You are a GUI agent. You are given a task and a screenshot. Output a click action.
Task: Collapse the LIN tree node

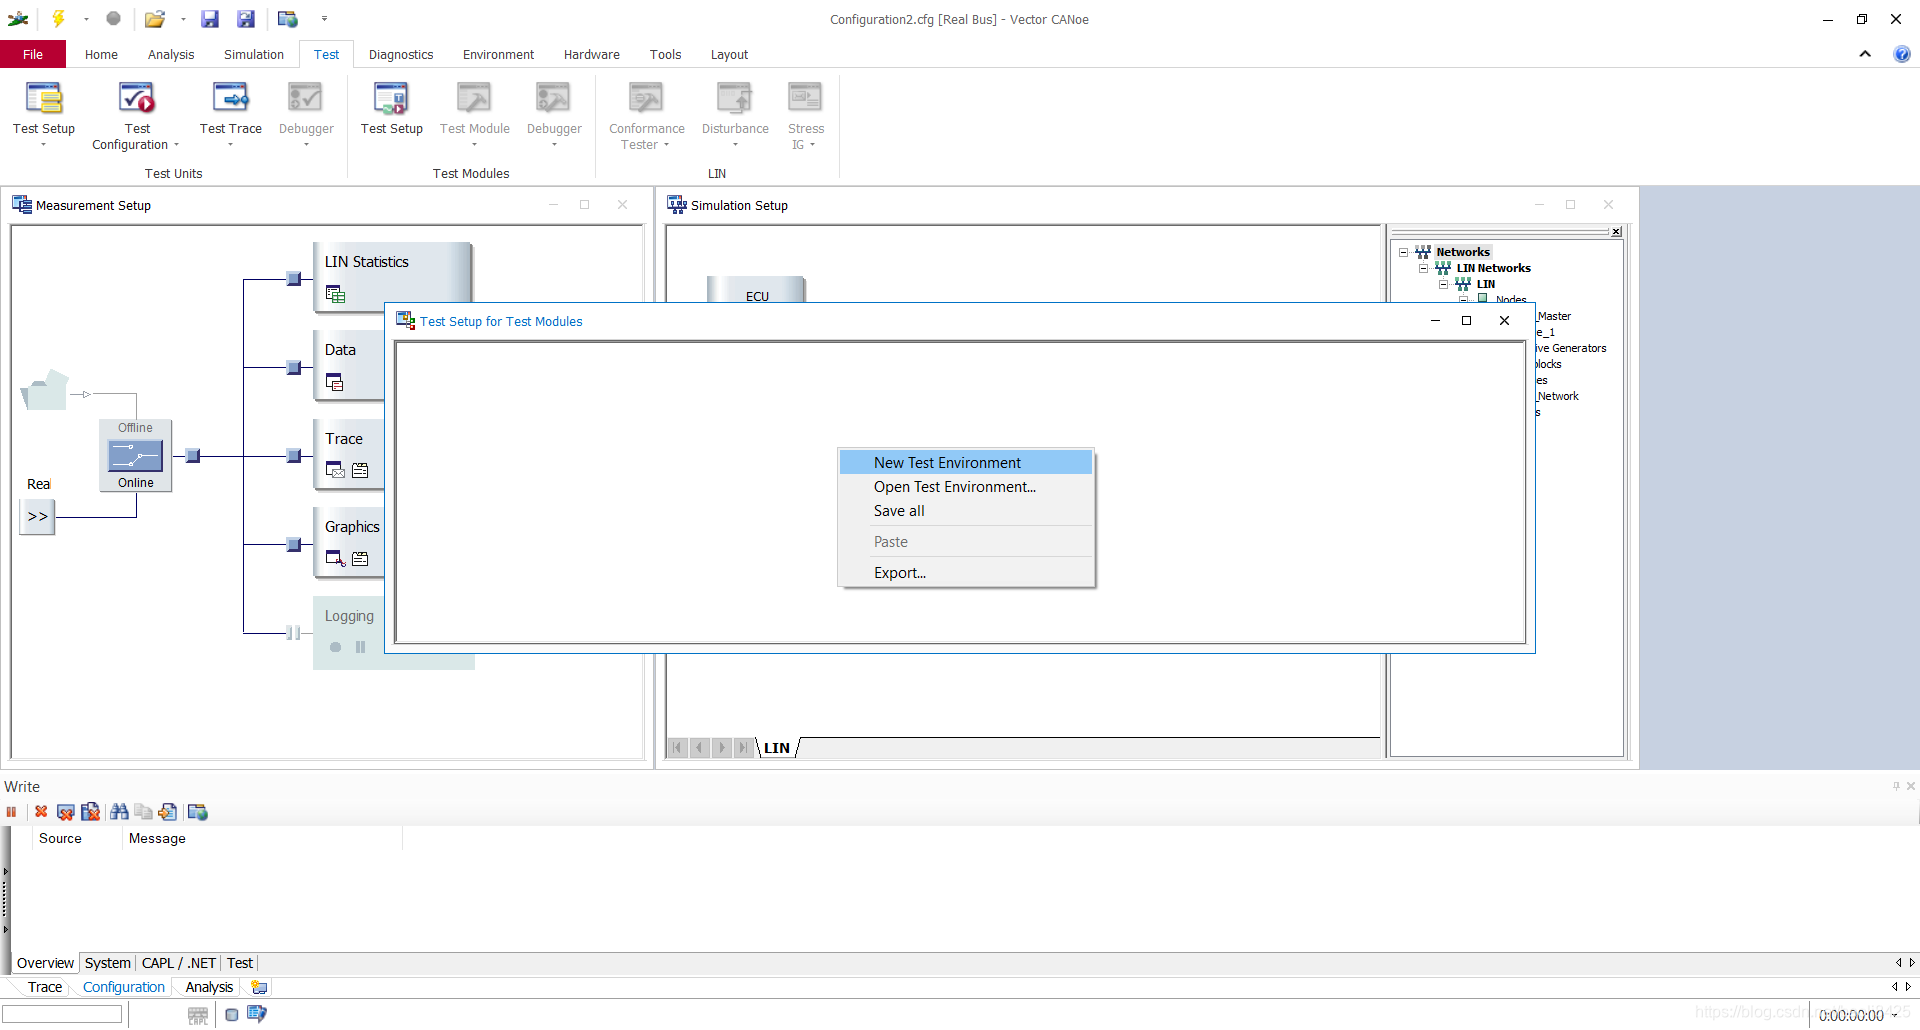point(1443,284)
